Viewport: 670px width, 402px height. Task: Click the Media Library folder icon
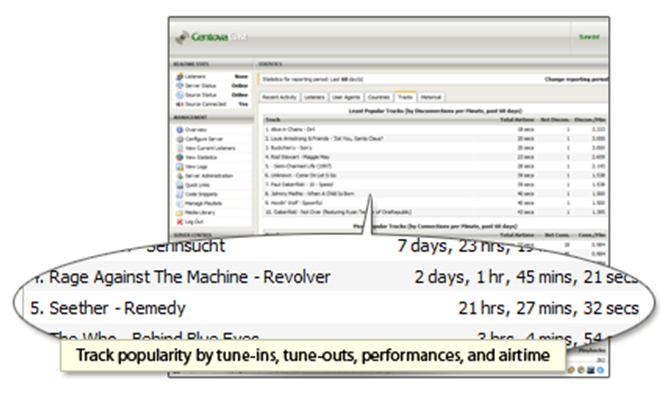click(180, 212)
